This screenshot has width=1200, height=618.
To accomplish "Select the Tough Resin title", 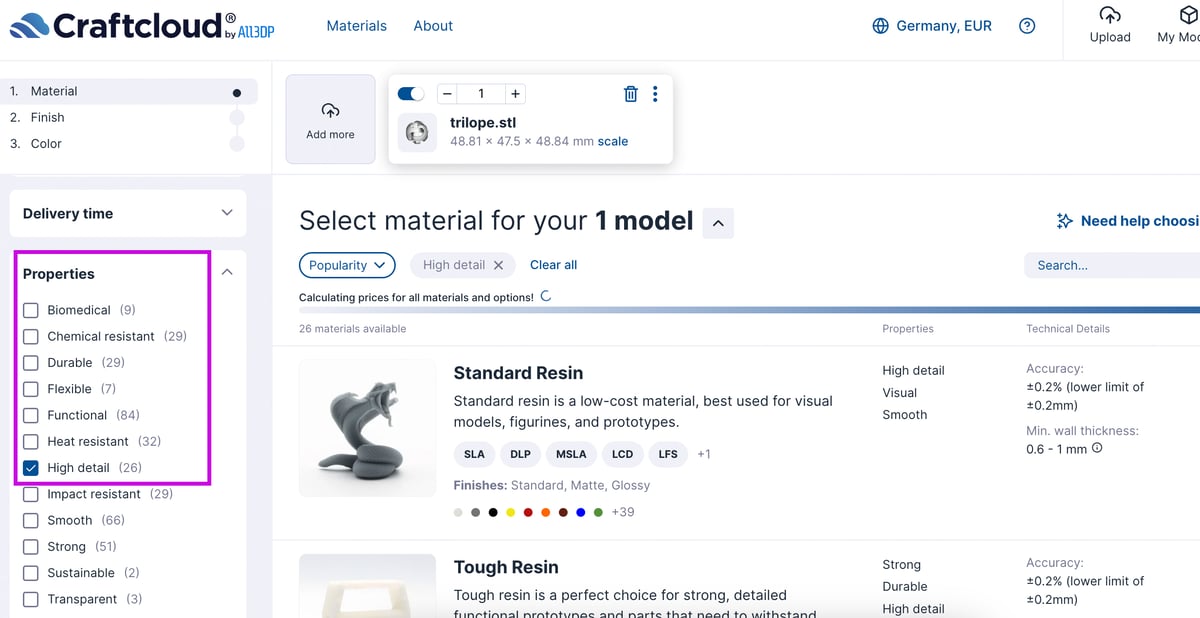I will (506, 567).
